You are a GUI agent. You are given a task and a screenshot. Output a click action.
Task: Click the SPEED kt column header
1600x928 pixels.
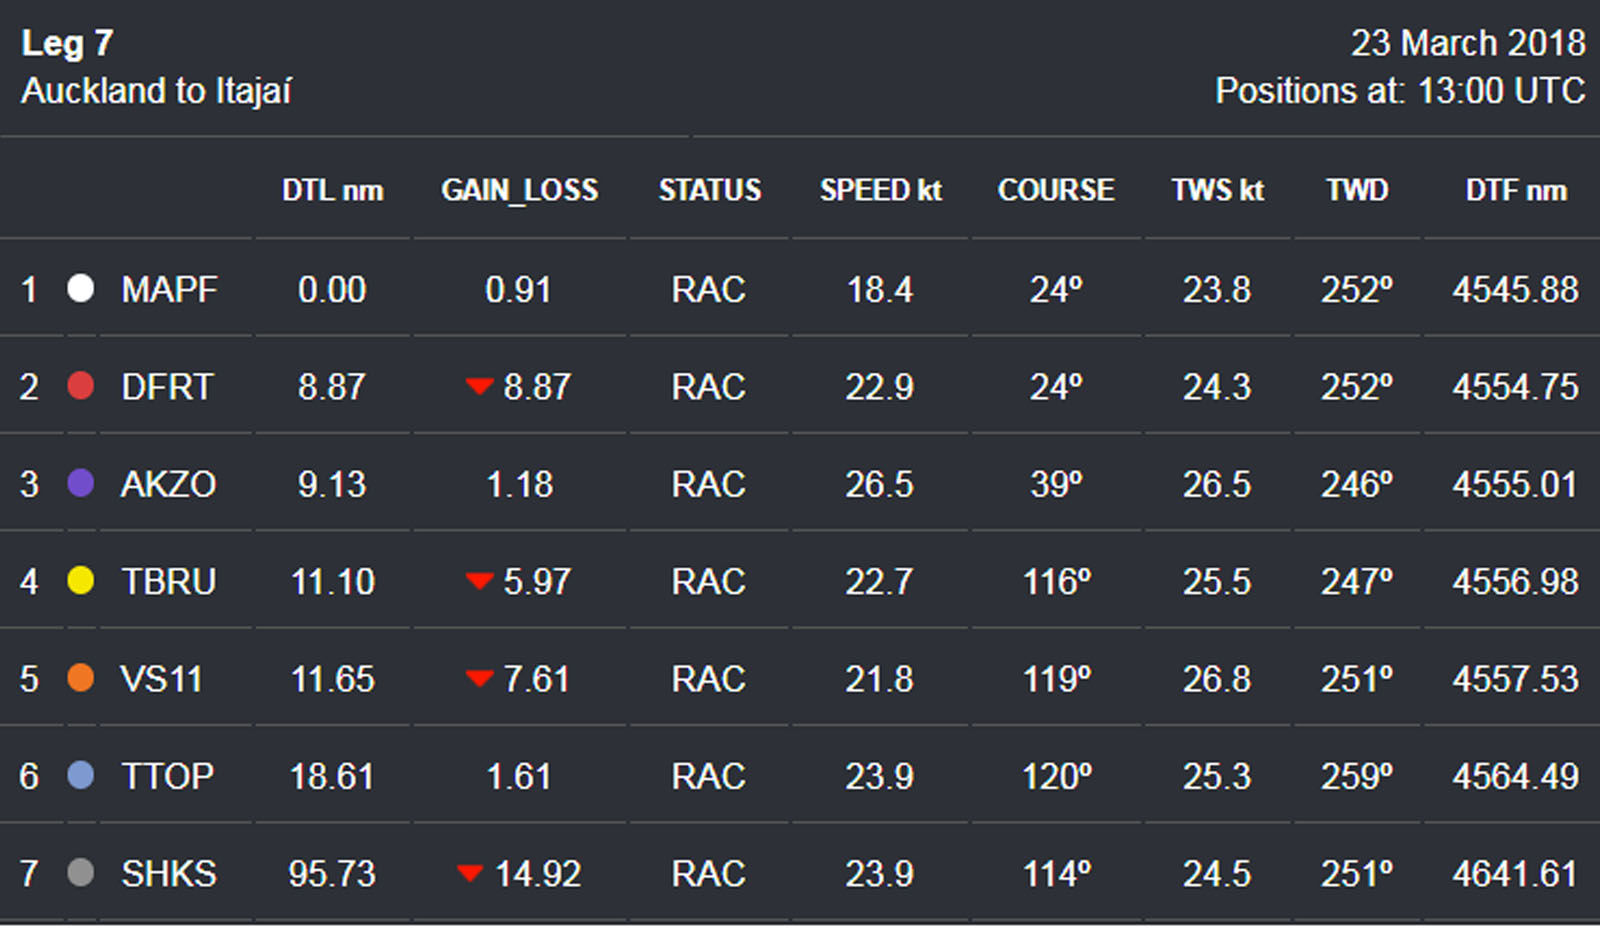(880, 190)
